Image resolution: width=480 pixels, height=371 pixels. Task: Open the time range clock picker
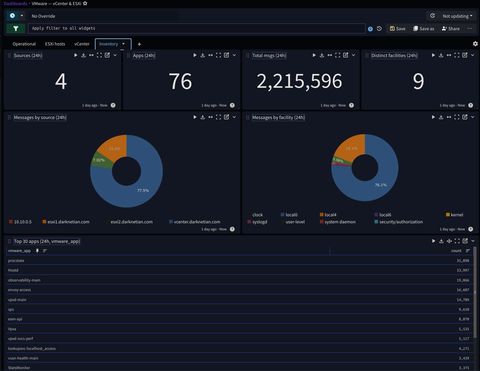12,16
